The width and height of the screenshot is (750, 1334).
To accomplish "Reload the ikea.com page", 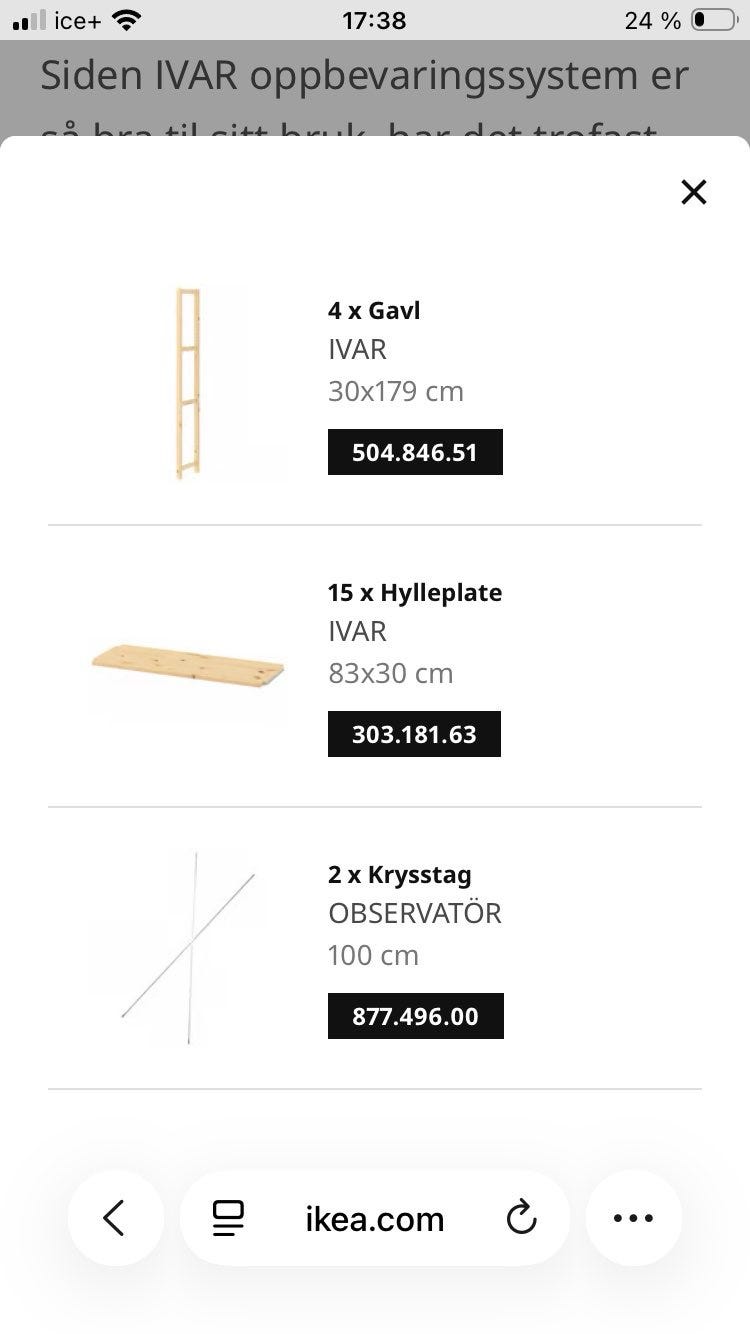I will coord(521,1218).
